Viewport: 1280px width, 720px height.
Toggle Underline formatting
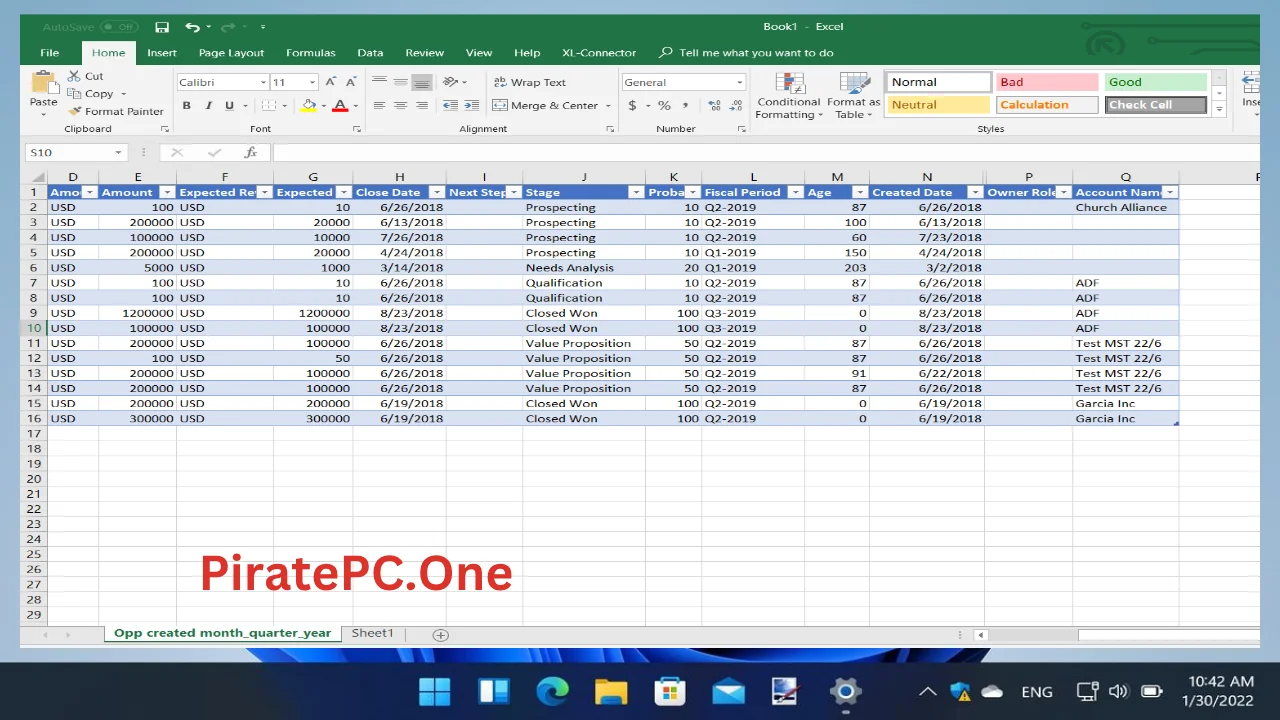point(229,105)
